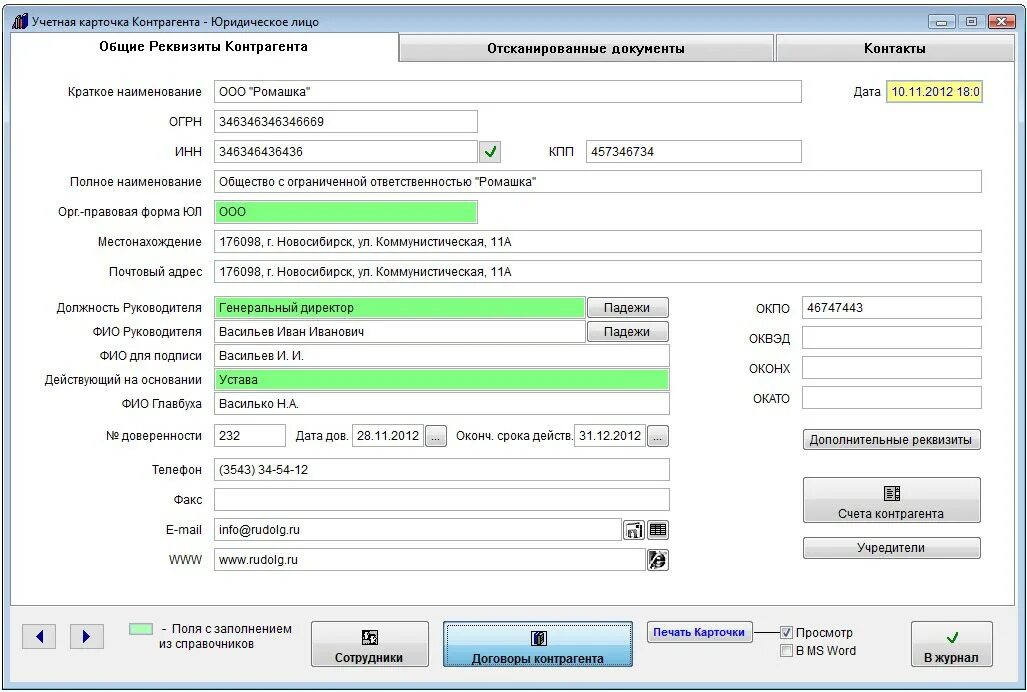Click № доверенности field

(x=250, y=436)
